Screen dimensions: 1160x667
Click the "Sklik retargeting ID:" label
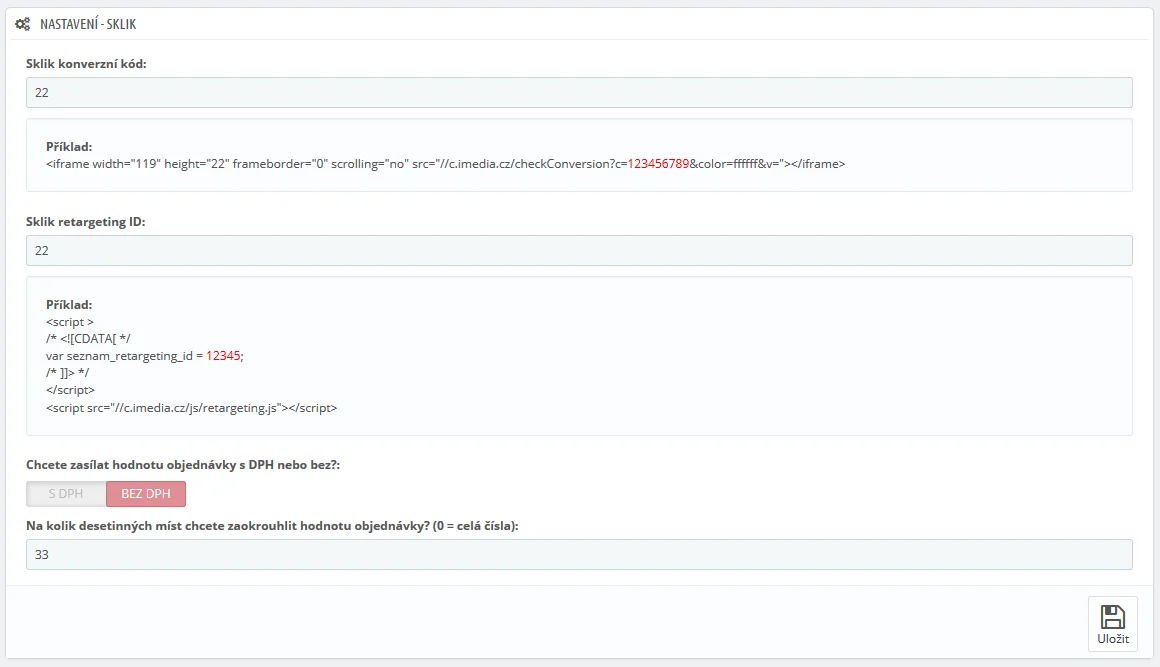[x=86, y=221]
